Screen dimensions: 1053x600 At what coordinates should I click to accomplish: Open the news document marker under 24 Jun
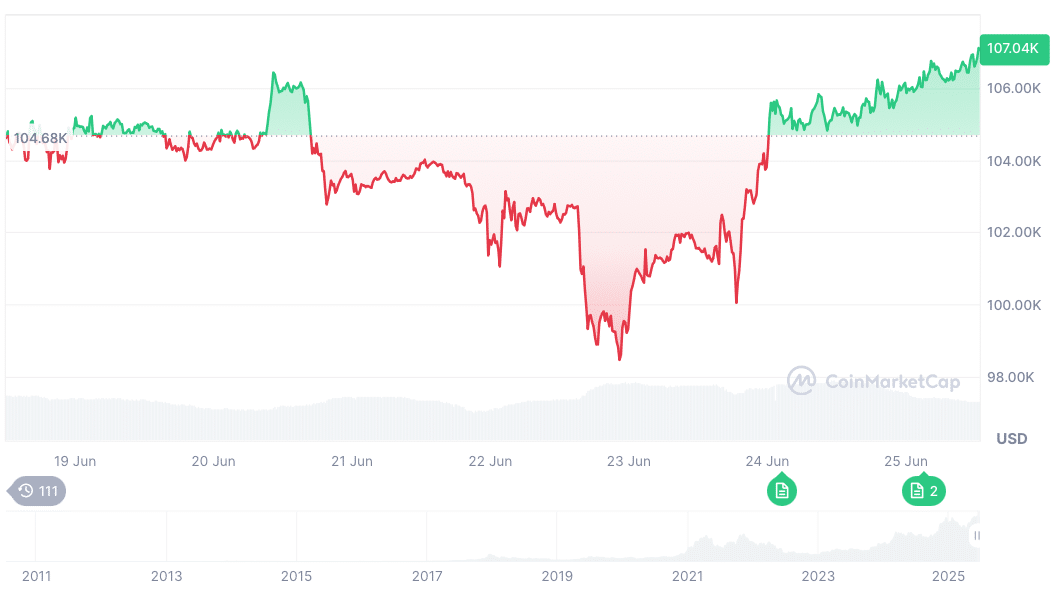[x=782, y=491]
